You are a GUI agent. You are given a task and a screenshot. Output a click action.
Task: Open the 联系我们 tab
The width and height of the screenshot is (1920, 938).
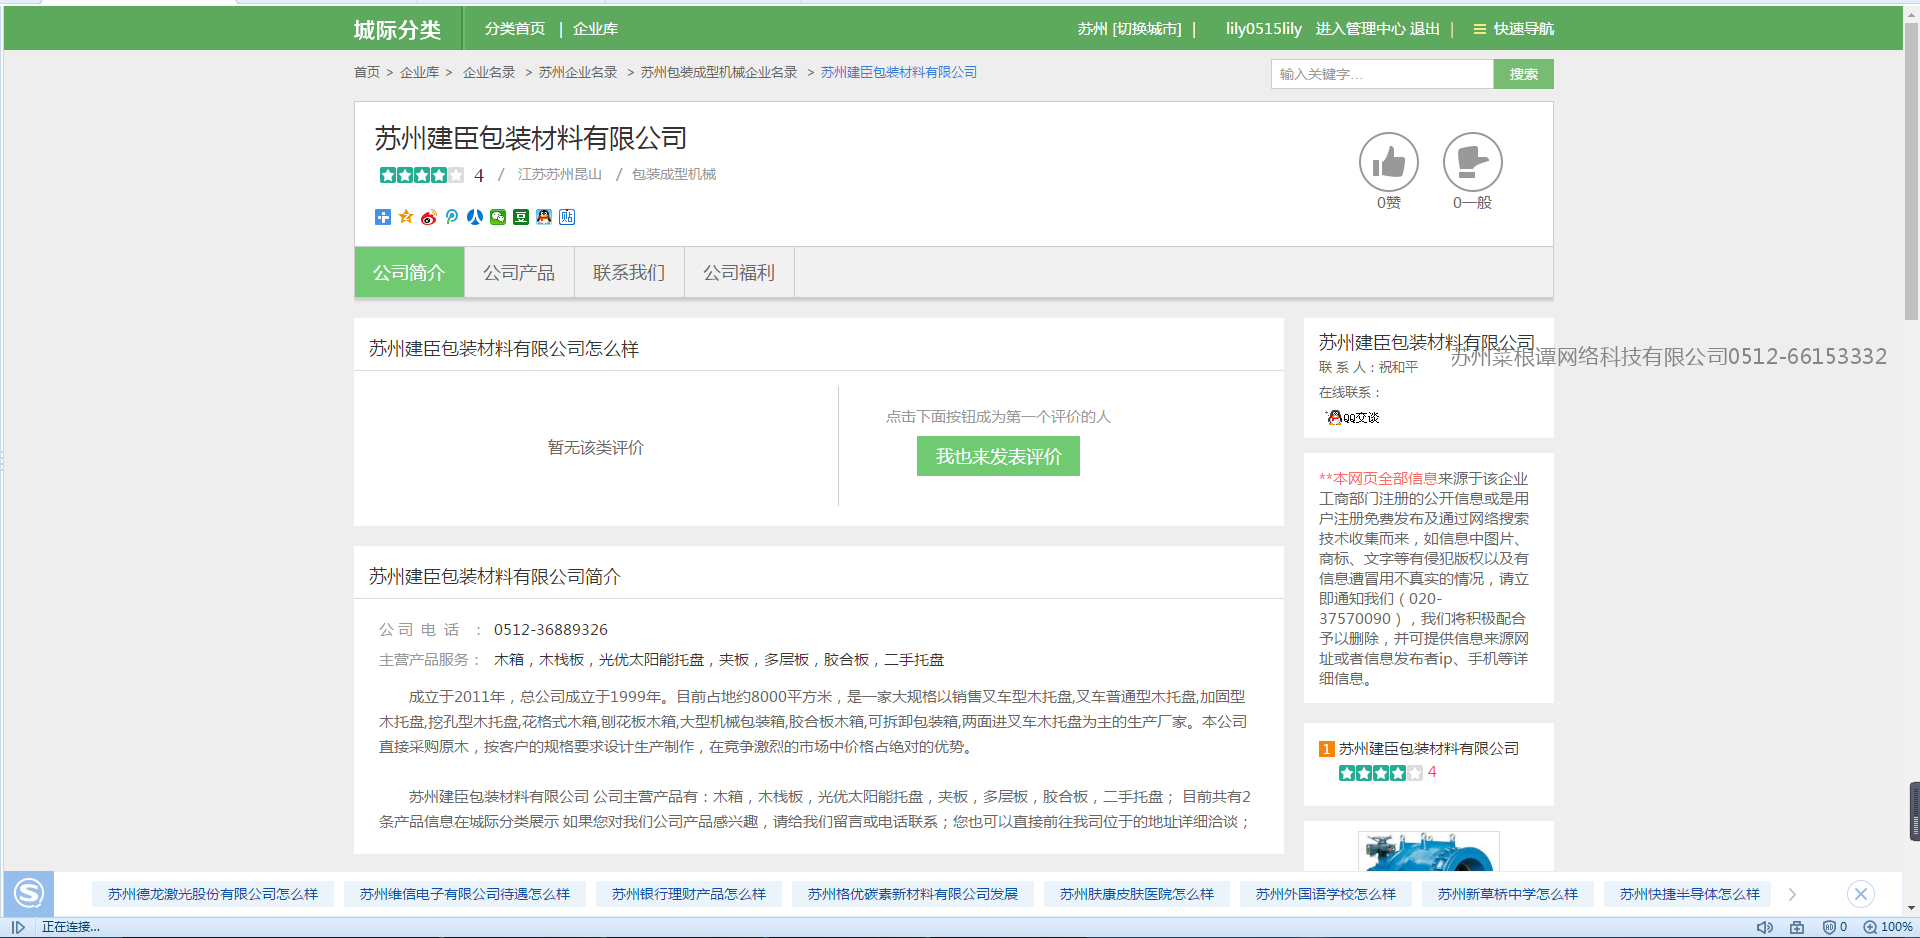click(629, 272)
